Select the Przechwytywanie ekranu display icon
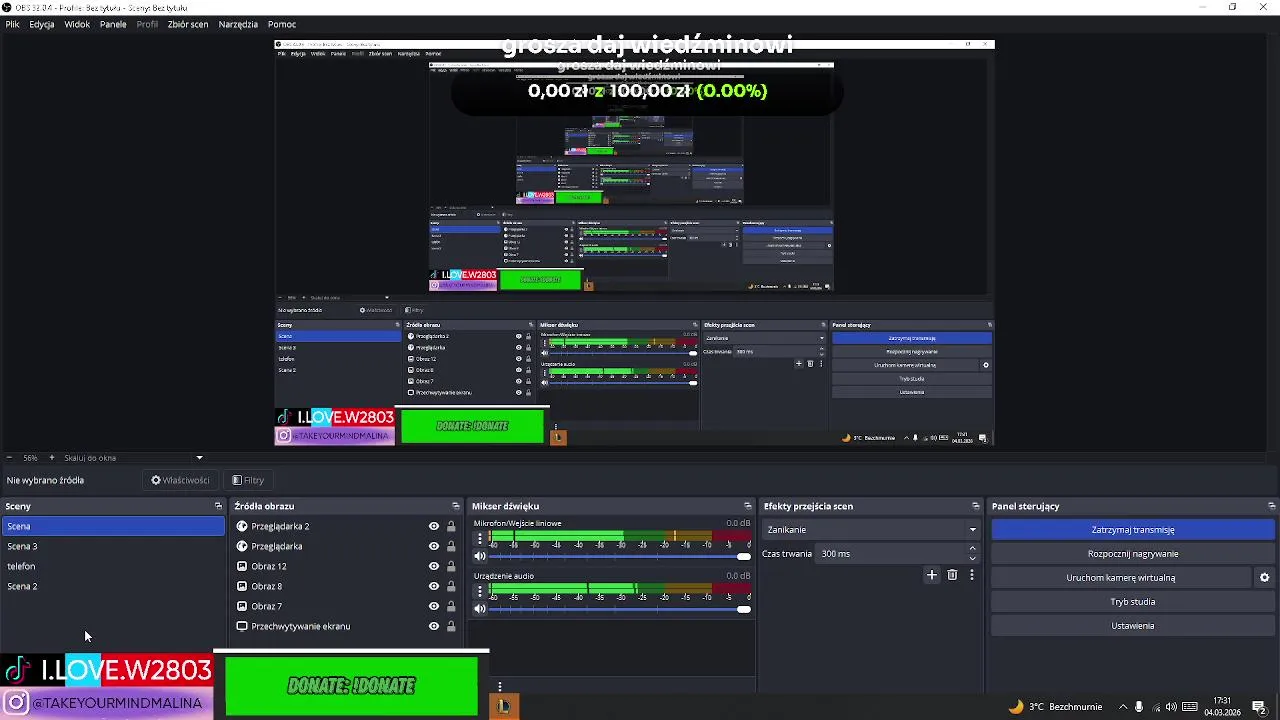1280x720 pixels. coord(242,626)
